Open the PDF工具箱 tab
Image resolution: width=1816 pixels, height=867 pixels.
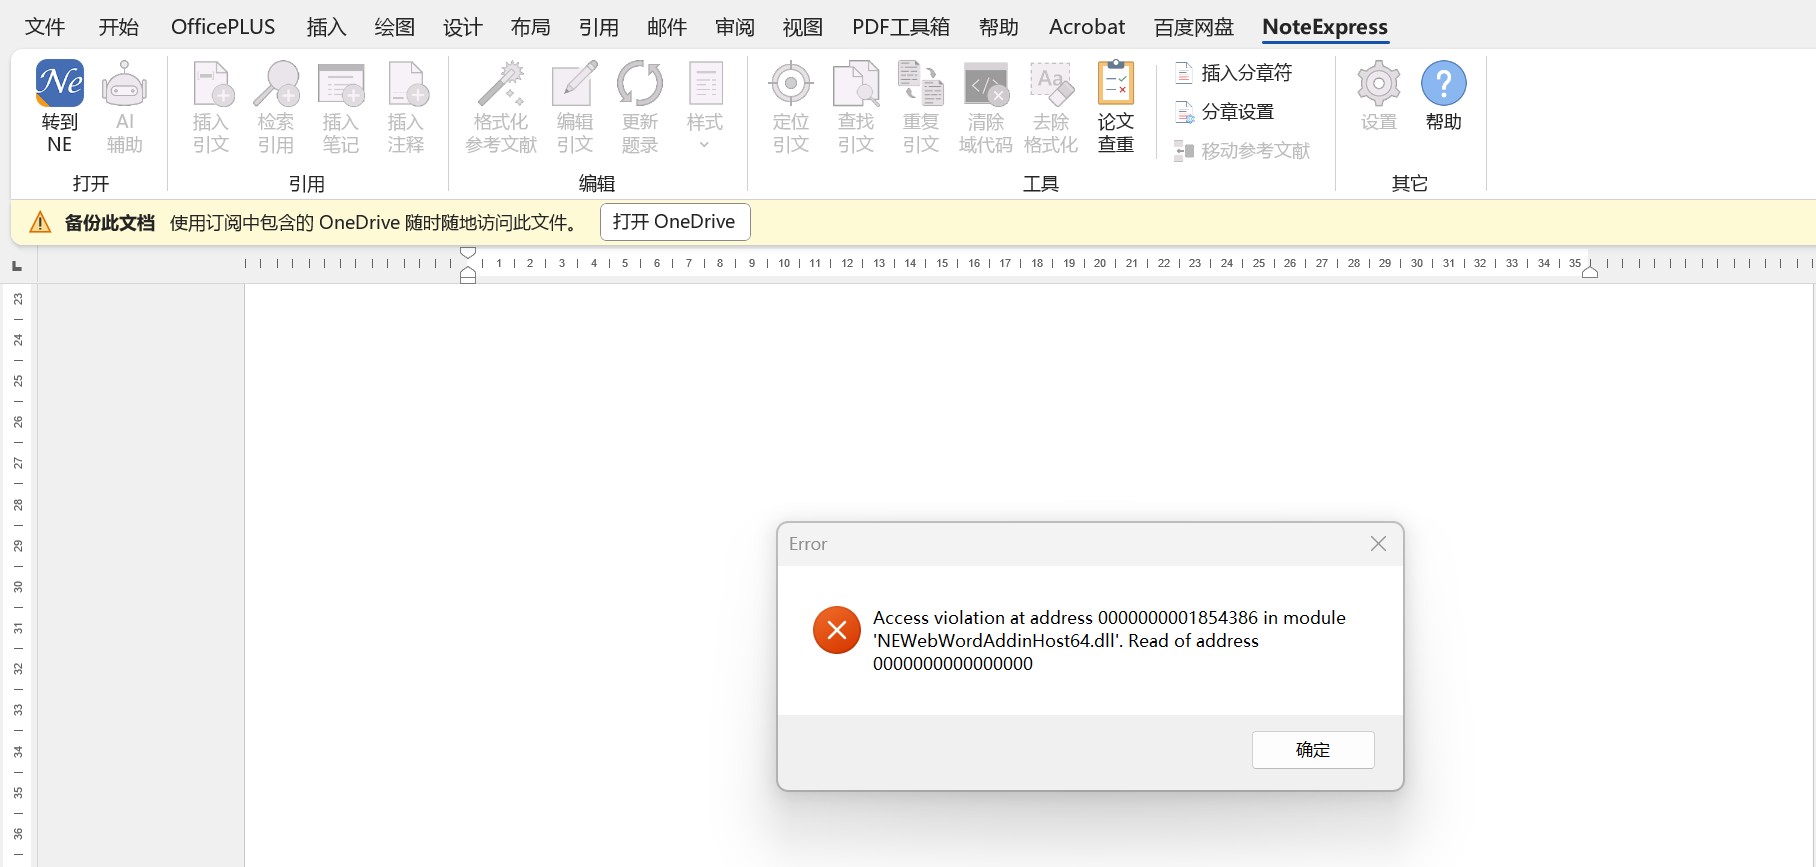coord(900,27)
